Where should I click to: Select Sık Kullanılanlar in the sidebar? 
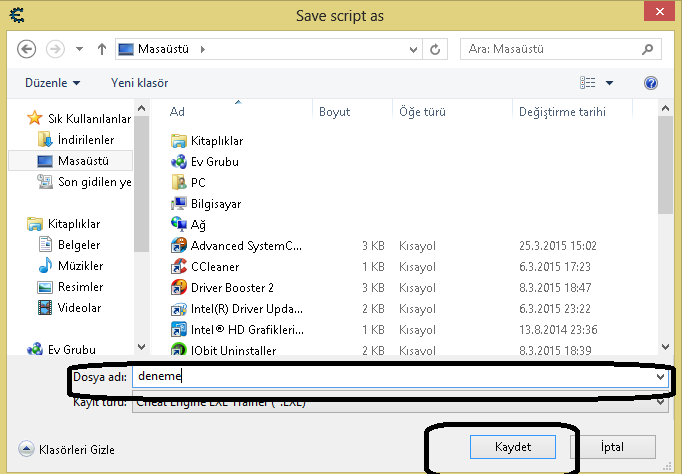(x=79, y=118)
